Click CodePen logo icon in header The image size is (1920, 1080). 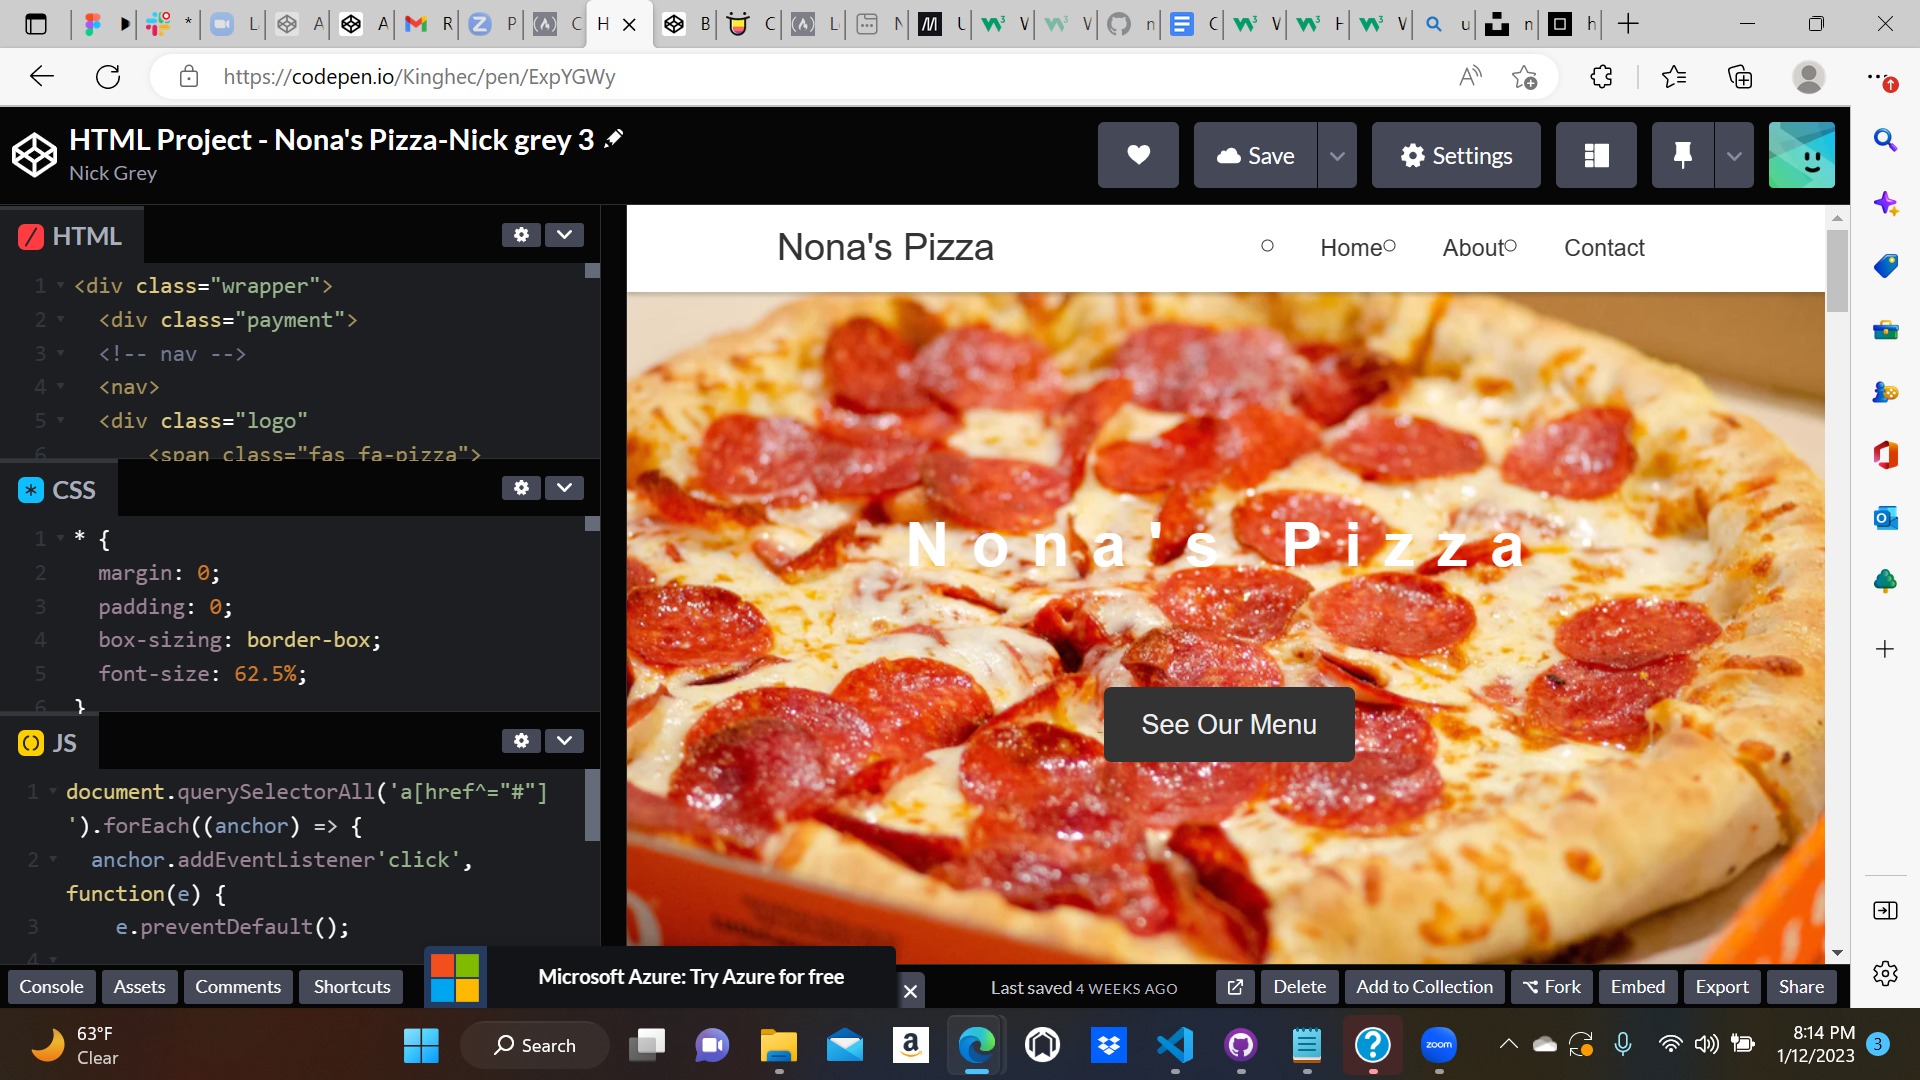coord(34,155)
